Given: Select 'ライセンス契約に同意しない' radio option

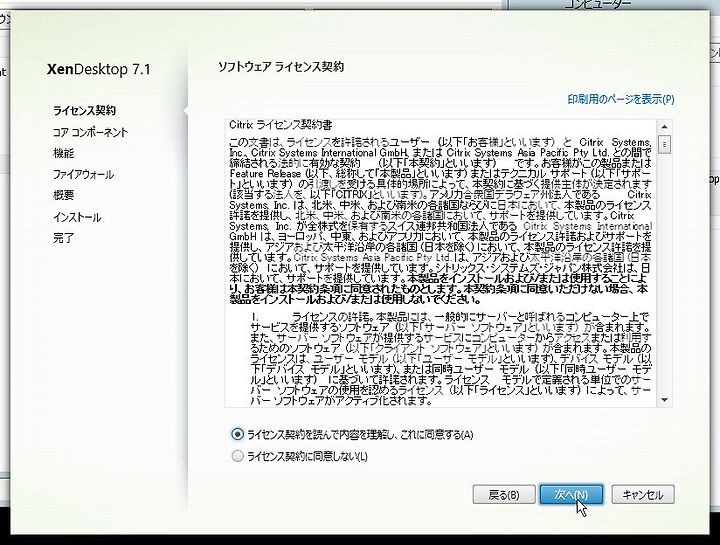Looking at the screenshot, I should (237, 456).
